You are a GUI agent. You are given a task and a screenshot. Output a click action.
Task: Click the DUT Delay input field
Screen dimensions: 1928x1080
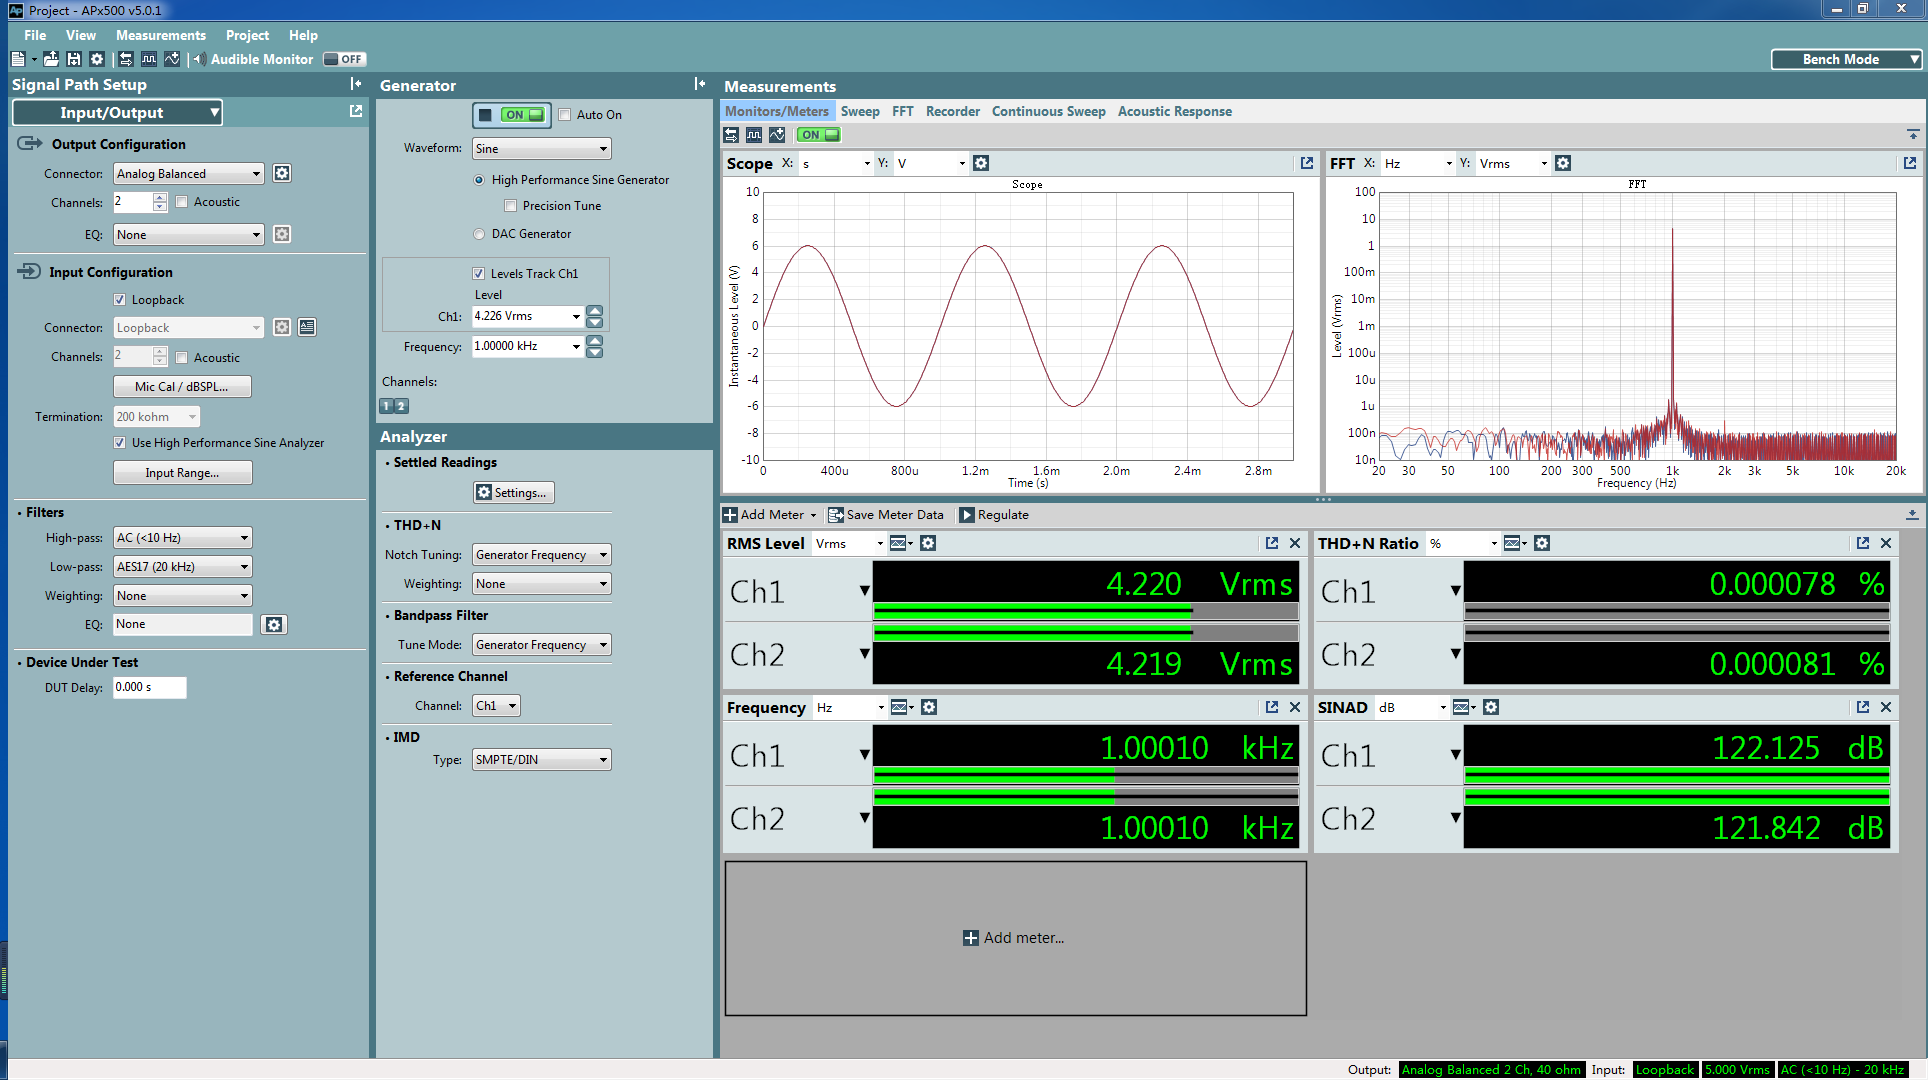(149, 687)
